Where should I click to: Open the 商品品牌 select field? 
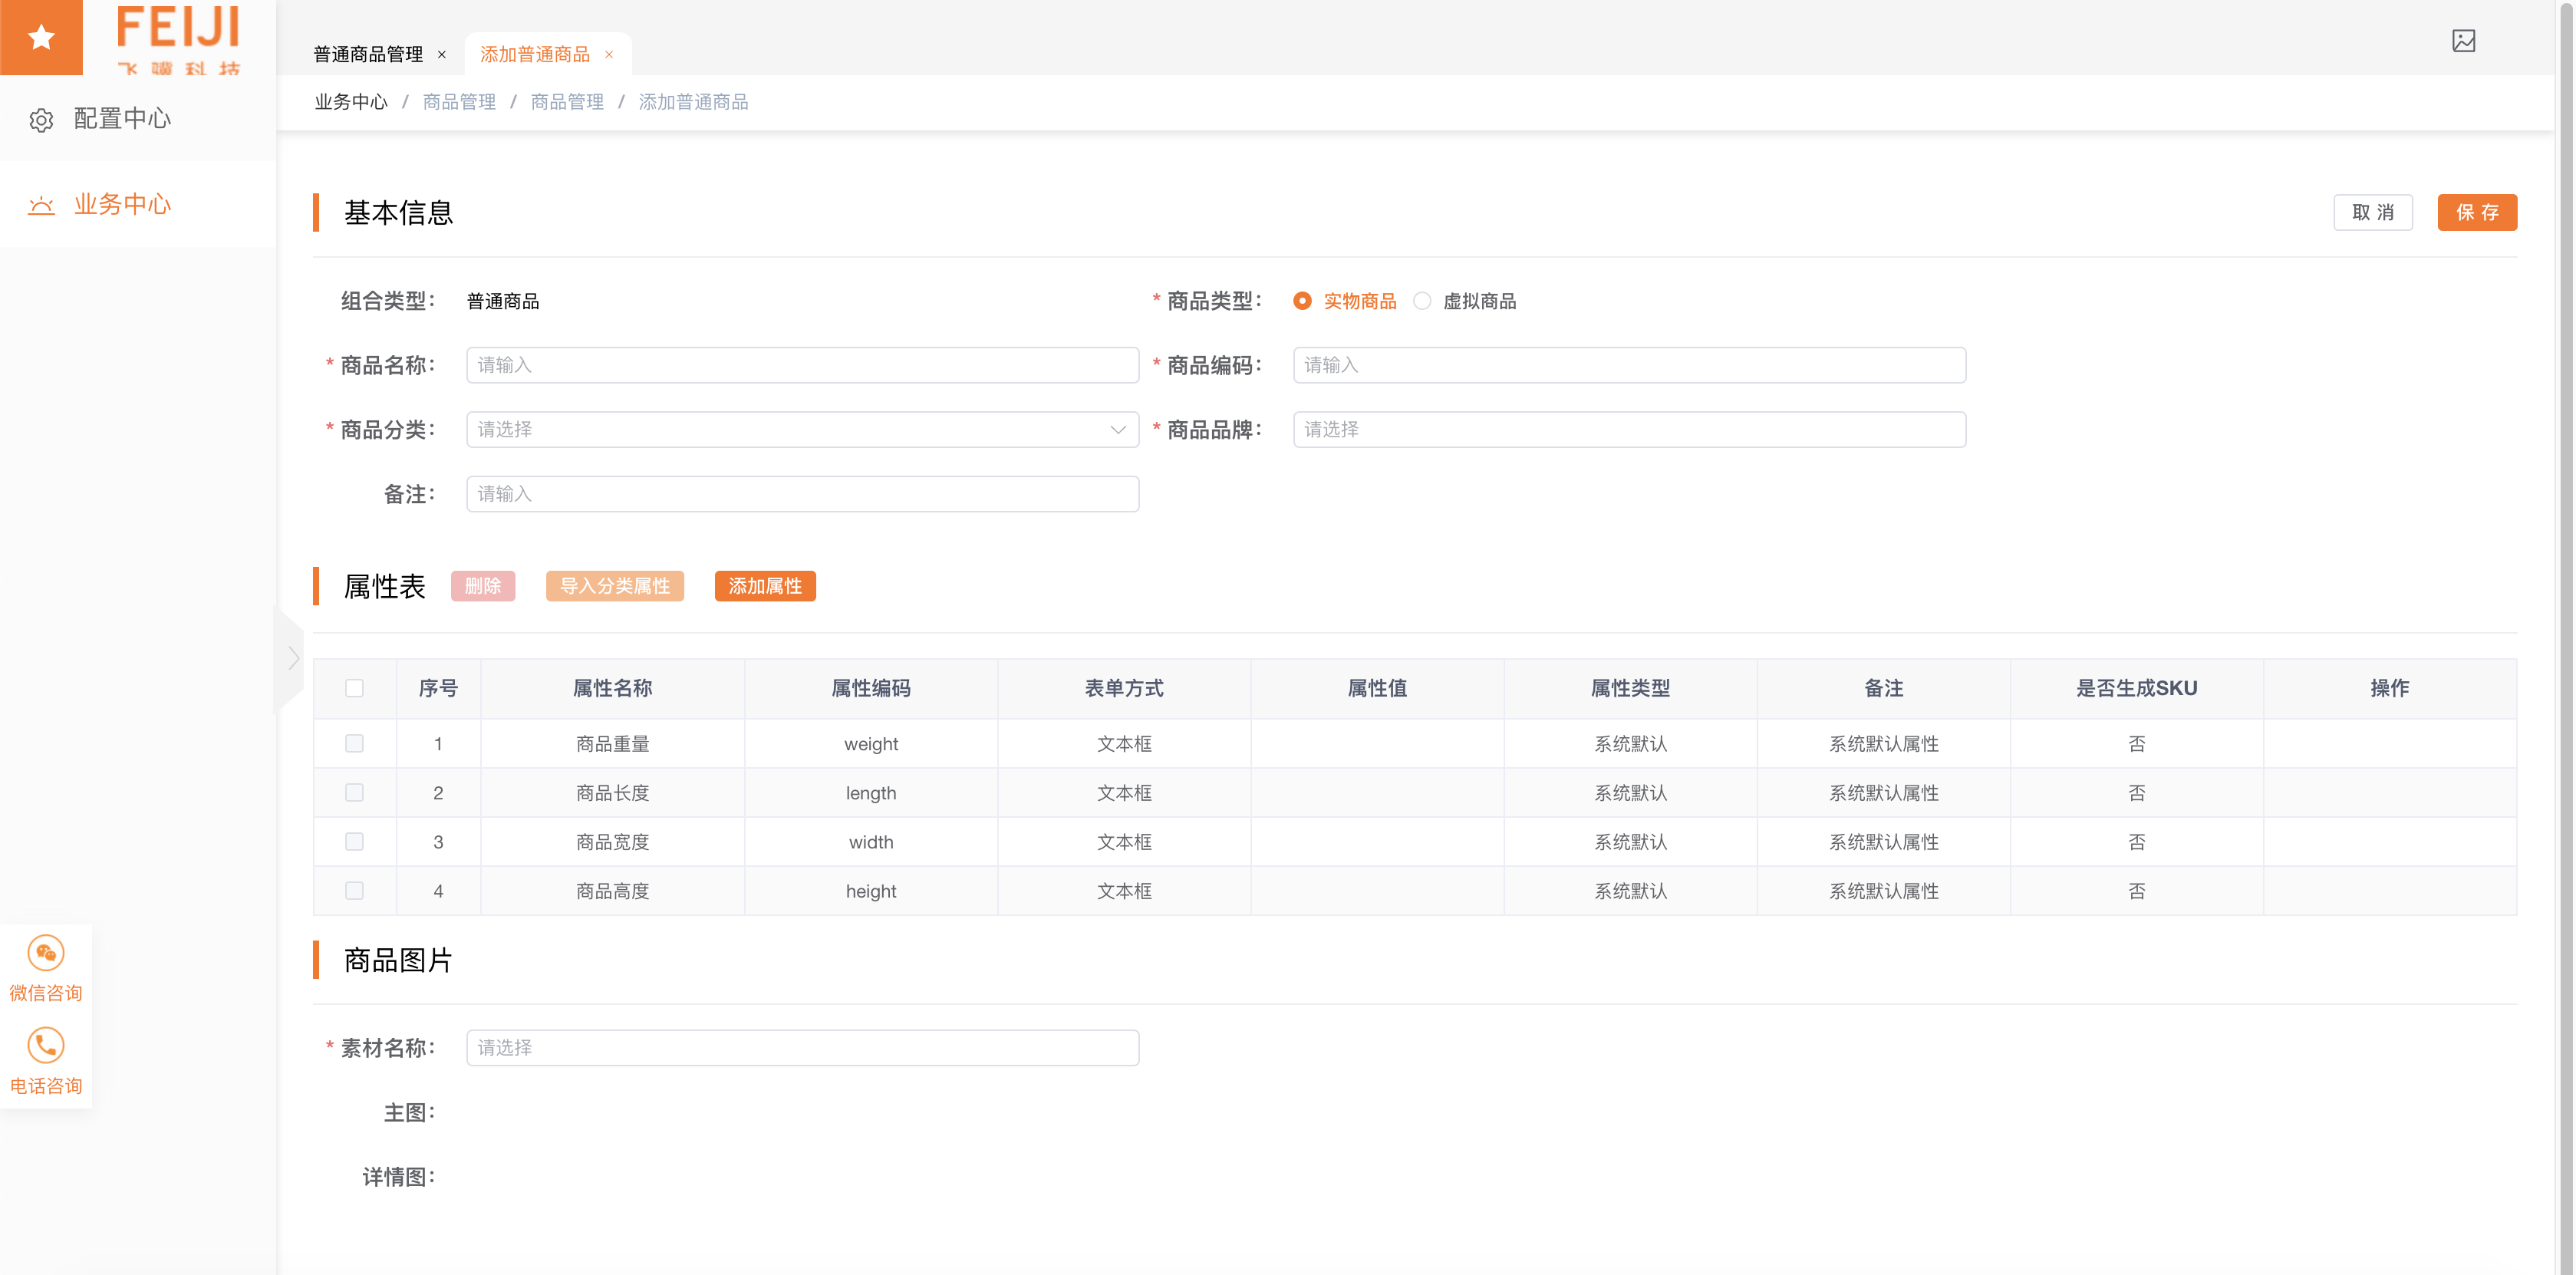coord(1629,430)
